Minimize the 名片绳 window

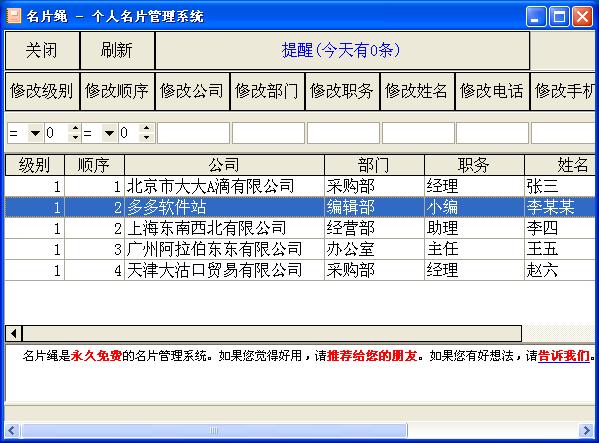(536, 17)
